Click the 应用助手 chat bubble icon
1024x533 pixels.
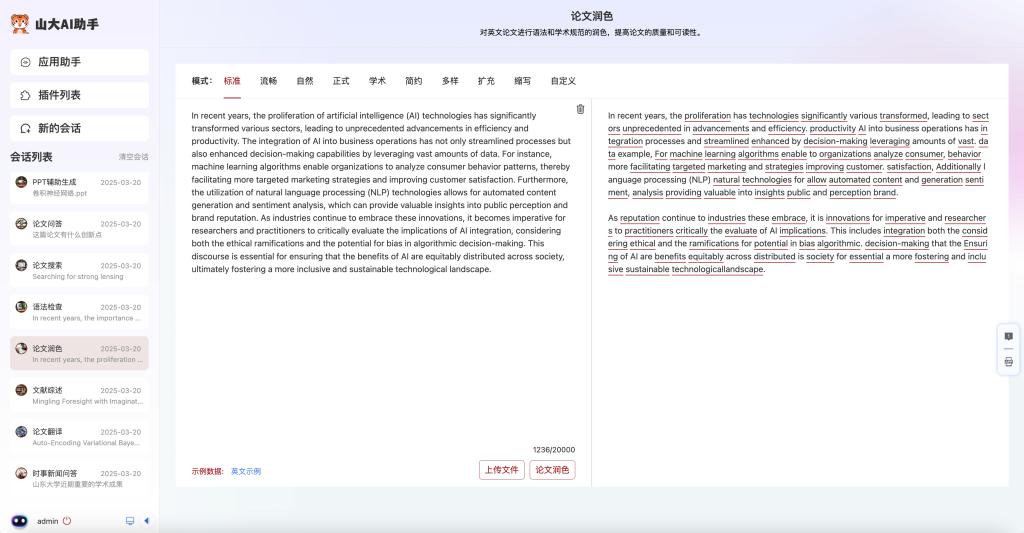tap(25, 62)
